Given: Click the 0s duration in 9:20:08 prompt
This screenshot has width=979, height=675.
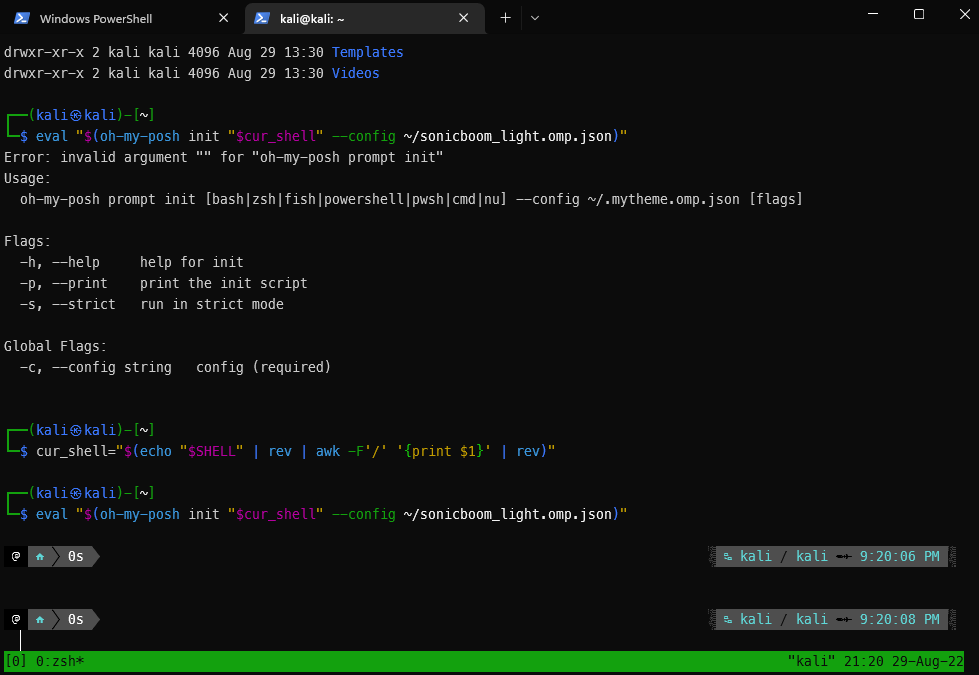Looking at the screenshot, I should (76, 619).
